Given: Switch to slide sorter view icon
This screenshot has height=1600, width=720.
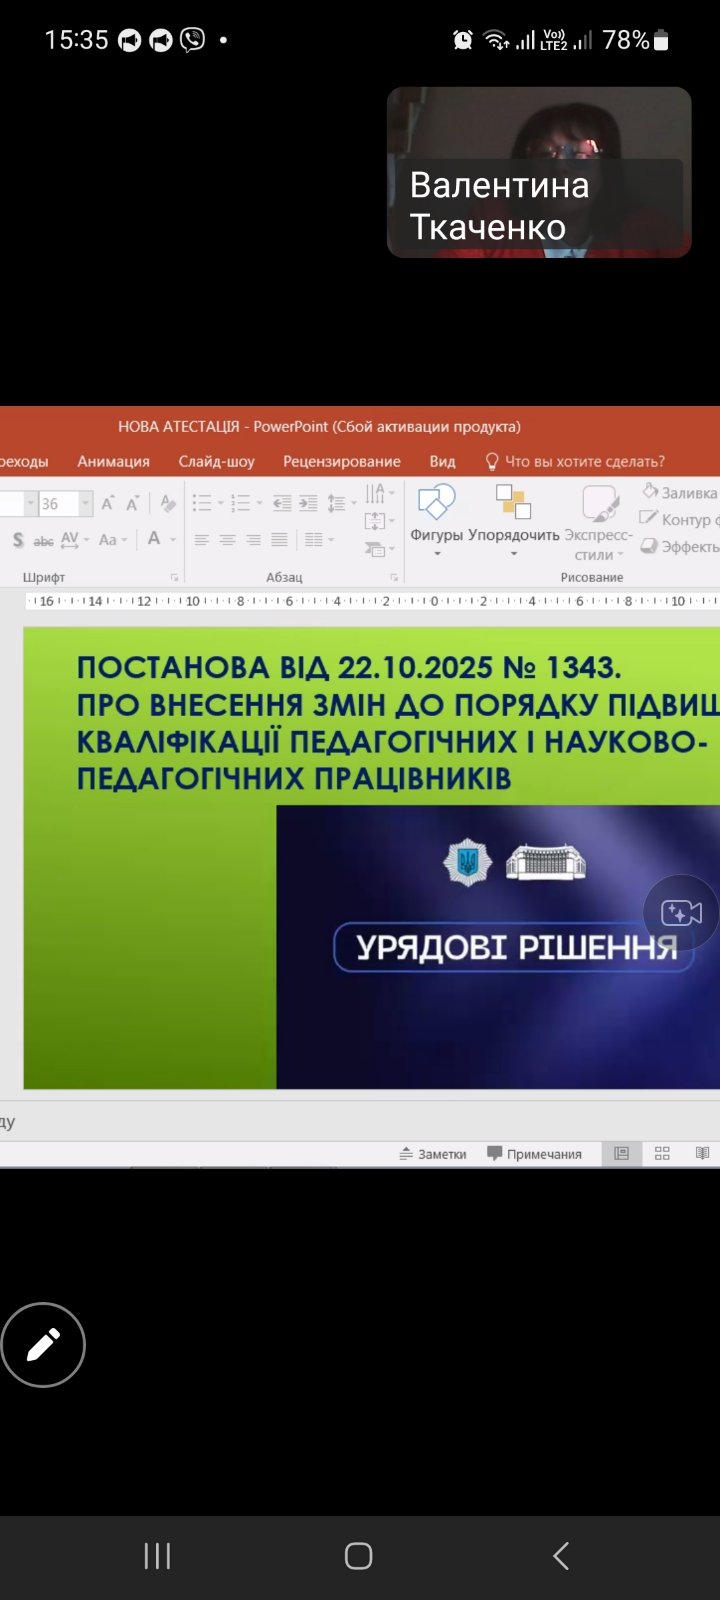Looking at the screenshot, I should pyautogui.click(x=662, y=1153).
